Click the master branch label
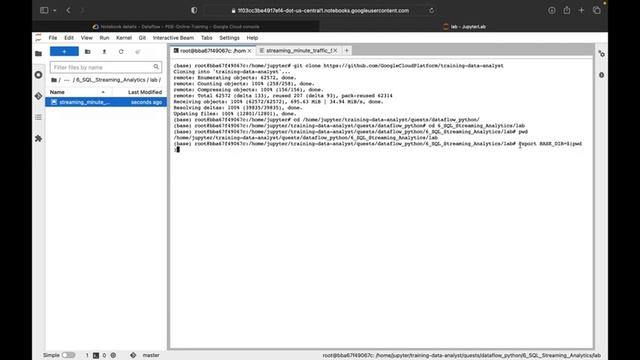640x360 pixels. [151, 356]
